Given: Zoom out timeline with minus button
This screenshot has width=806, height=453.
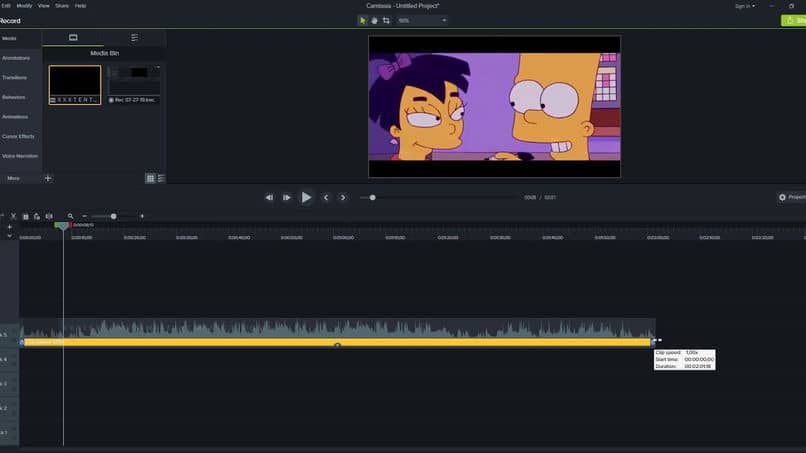Looking at the screenshot, I should click(85, 216).
